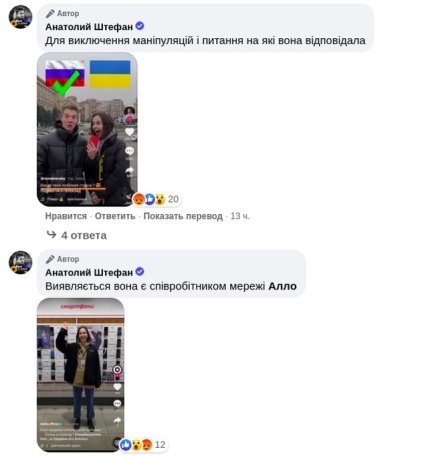This screenshot has height=456, width=428.
Task: Click heart icon on first TikTok screenshot
Action: click(x=130, y=132)
